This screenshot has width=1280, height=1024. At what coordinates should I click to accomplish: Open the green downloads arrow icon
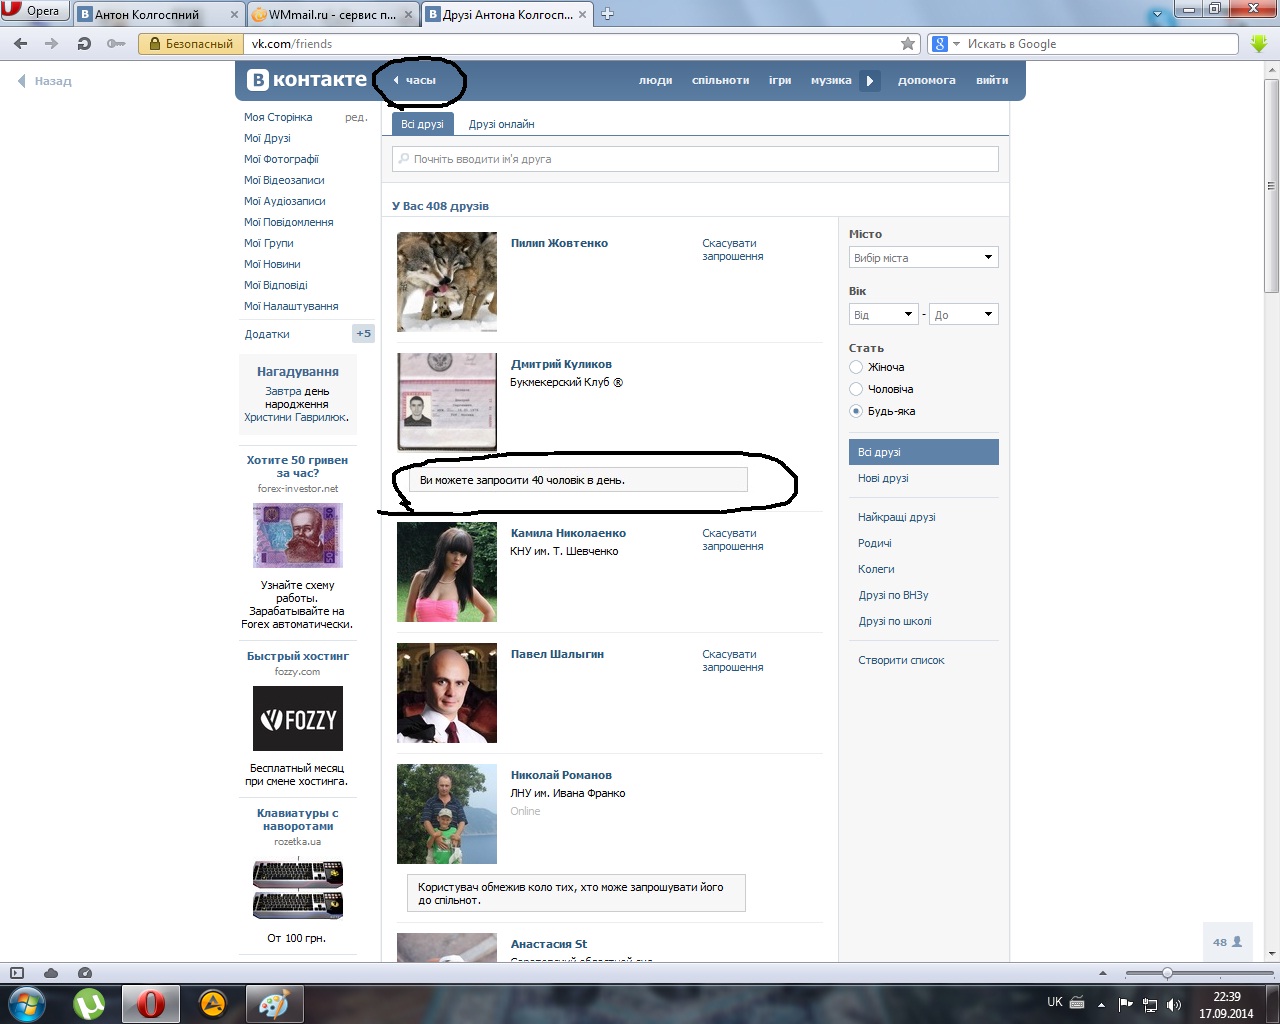pyautogui.click(x=1259, y=44)
